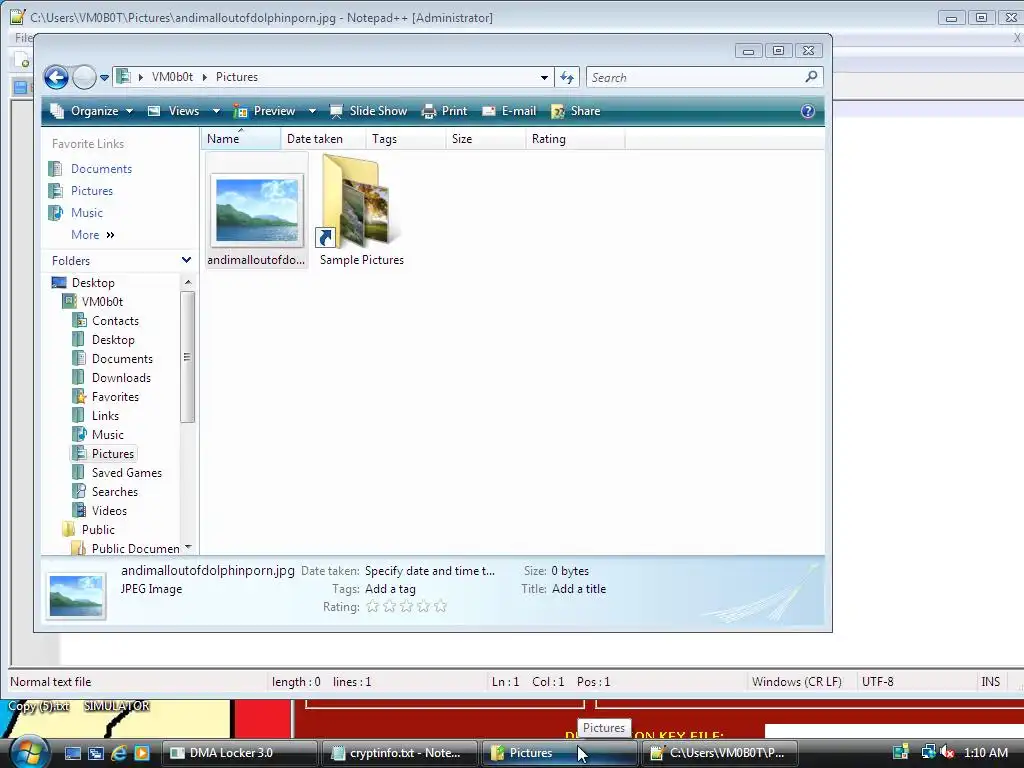Select Documents in folder tree
This screenshot has height=768, width=1024.
click(x=122, y=359)
